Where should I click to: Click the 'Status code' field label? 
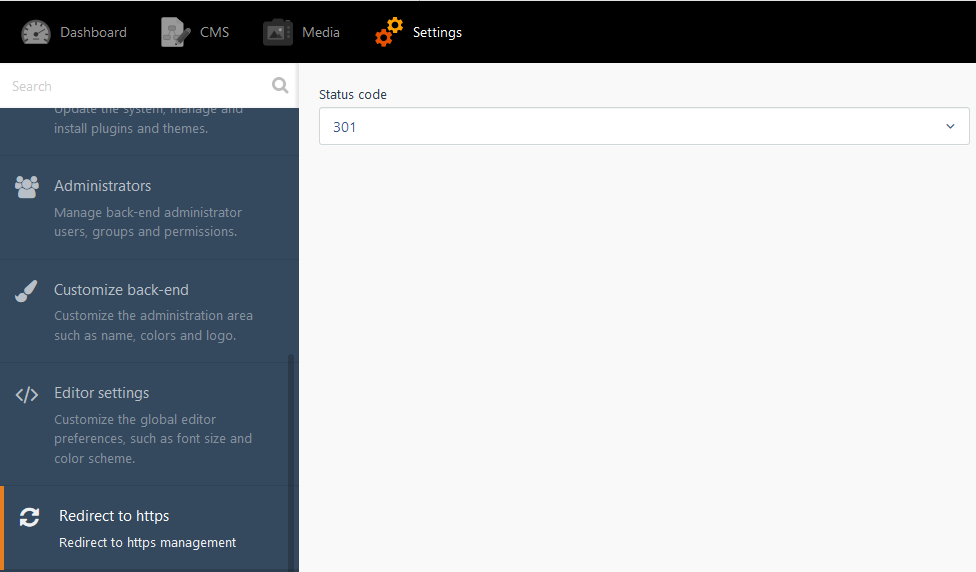(x=353, y=95)
